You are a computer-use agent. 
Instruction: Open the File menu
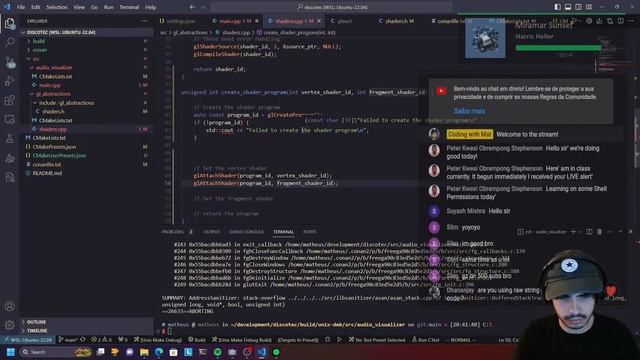21,7
